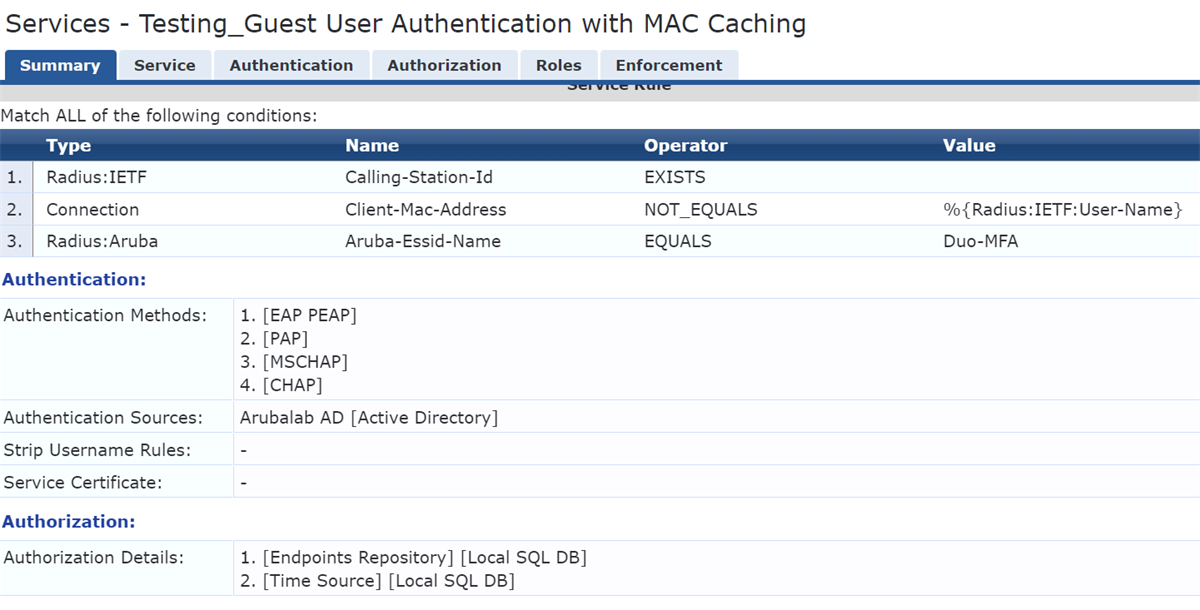Switch to the Enforcement tab
Screen dimensions: 1200x610
coord(668,66)
